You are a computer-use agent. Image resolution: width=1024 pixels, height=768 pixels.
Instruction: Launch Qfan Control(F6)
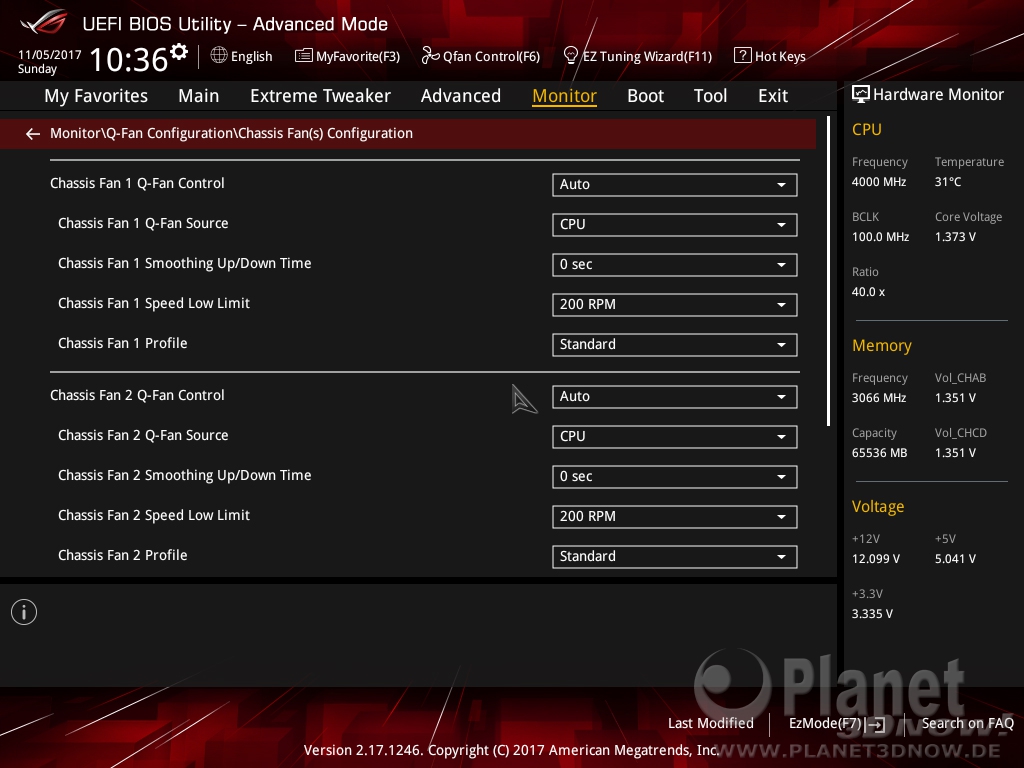pos(491,56)
